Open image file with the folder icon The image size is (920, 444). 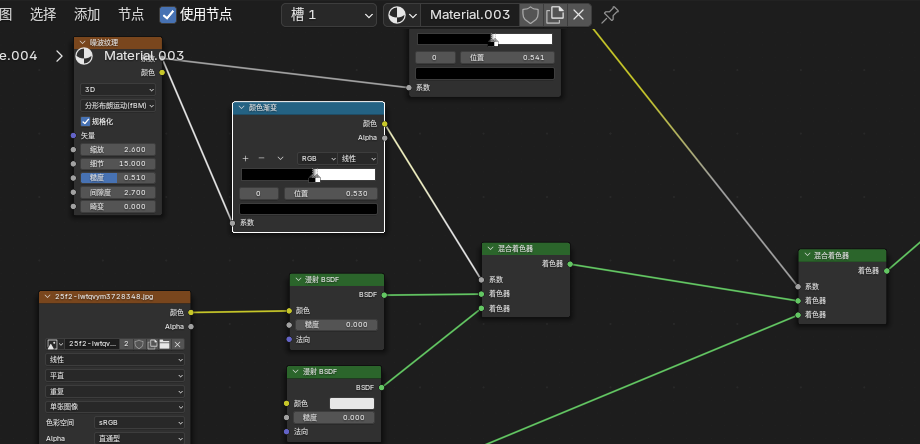coord(164,344)
